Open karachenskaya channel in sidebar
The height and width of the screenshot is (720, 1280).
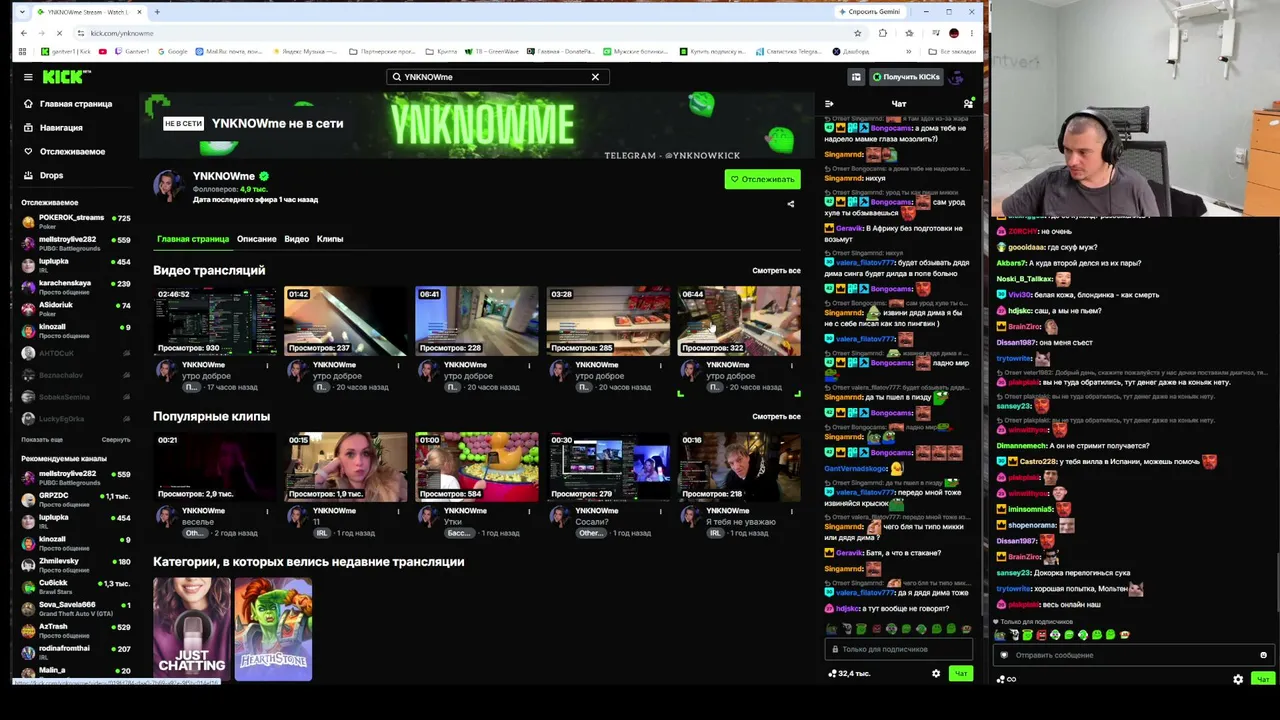point(77,287)
